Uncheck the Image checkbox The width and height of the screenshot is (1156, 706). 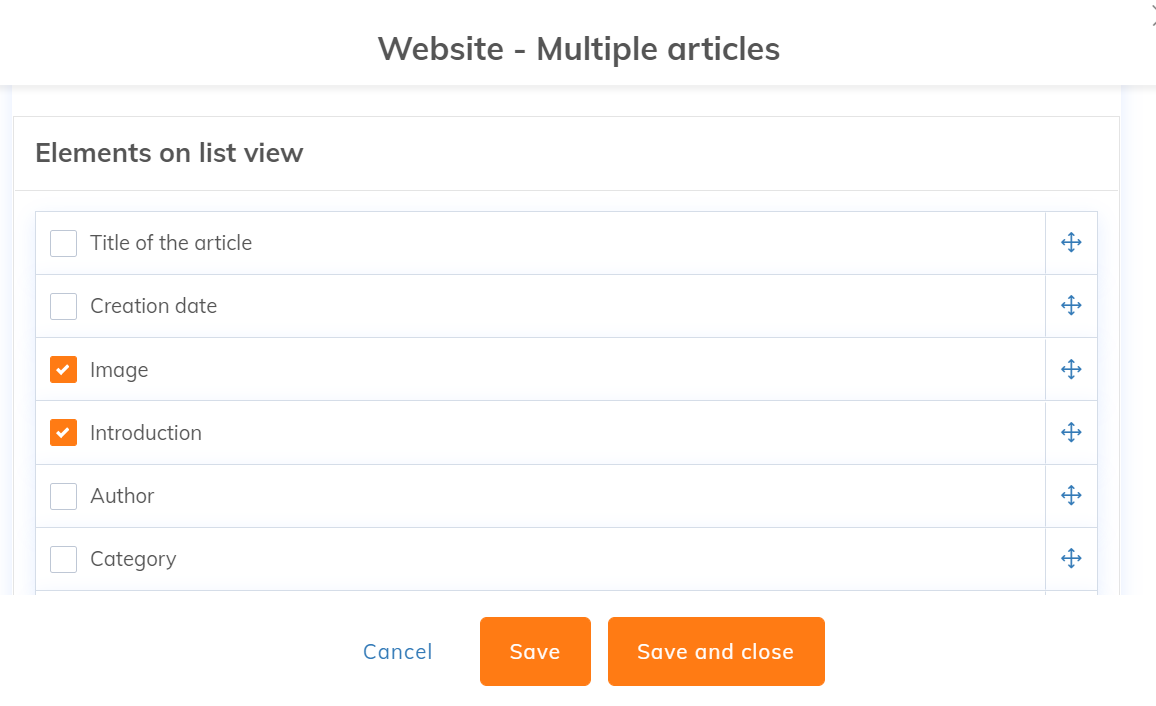[x=64, y=370]
